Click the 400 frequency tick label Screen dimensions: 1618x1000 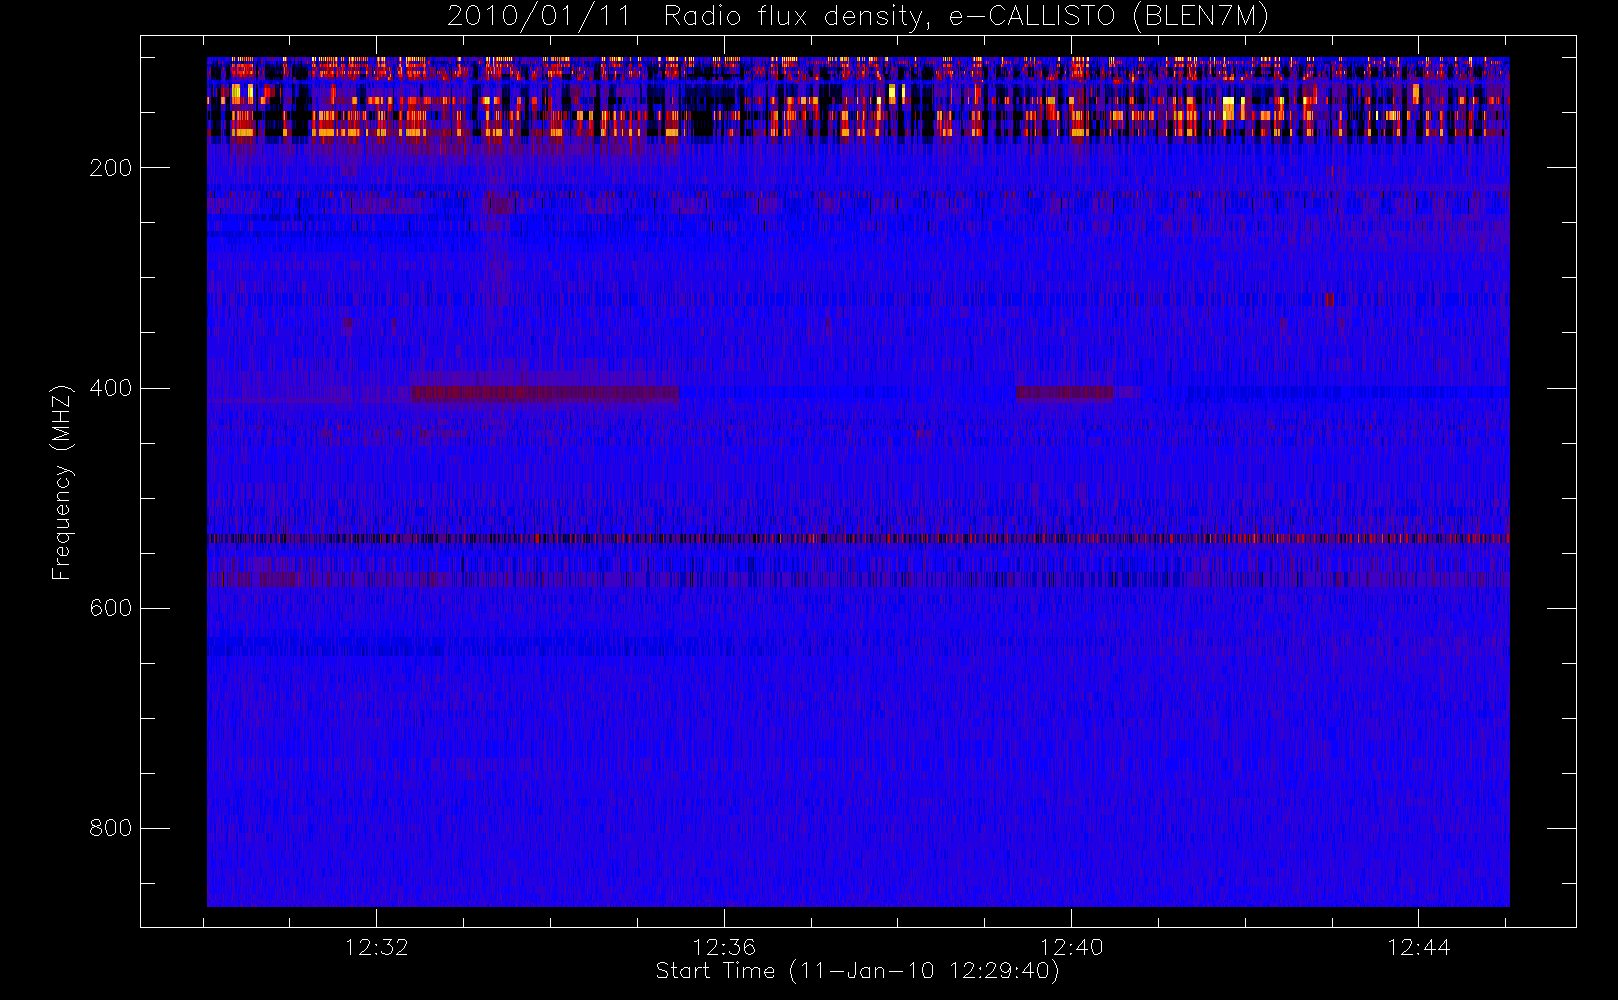111,388
